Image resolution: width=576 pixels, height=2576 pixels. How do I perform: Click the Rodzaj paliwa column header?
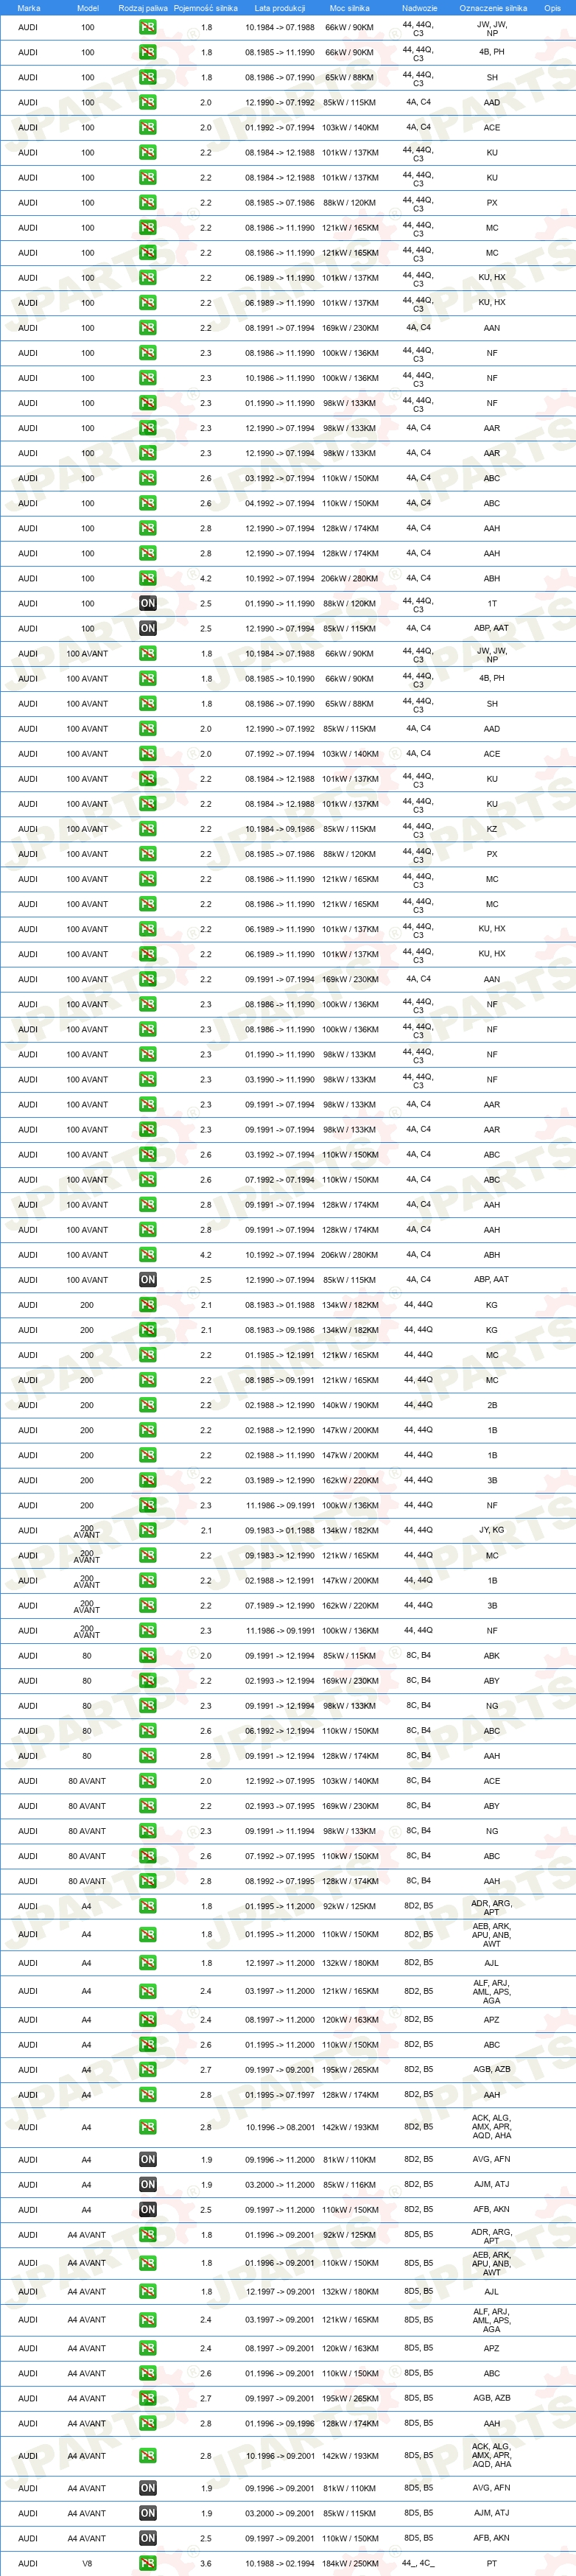143,8
